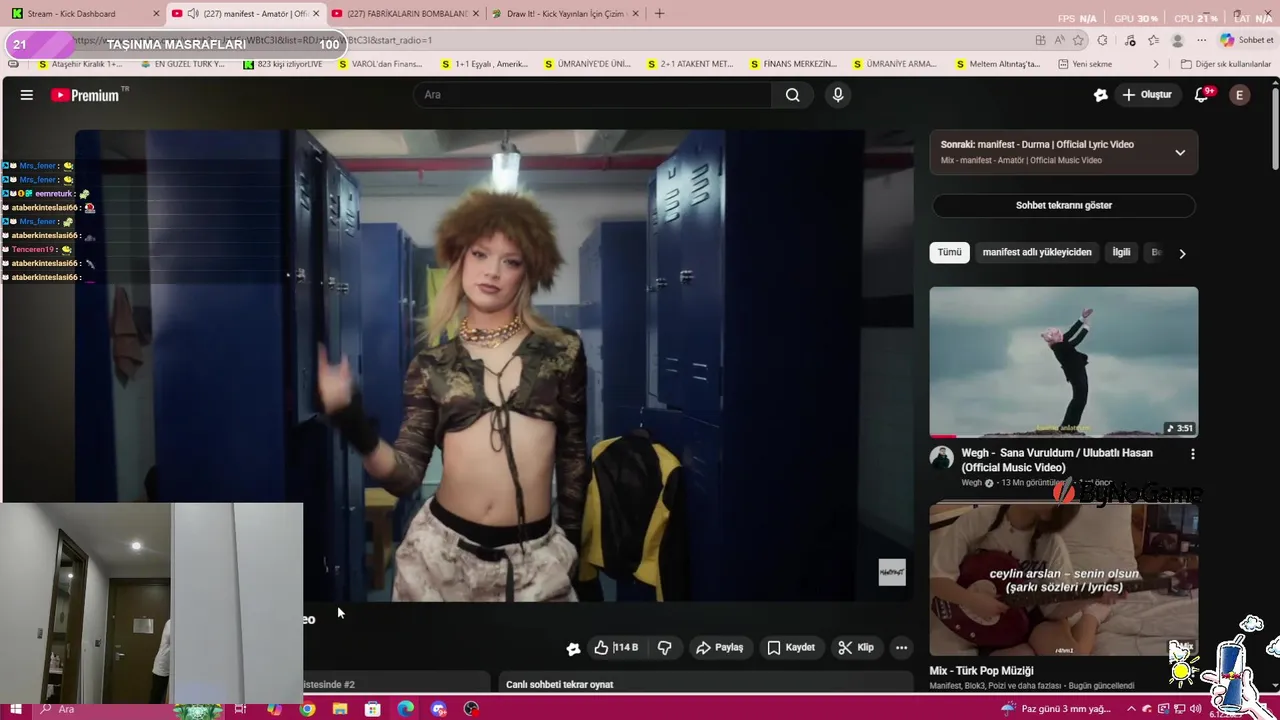Click Canlı sohbeti tekrar oynat card
1280x720 pixels.
coord(706,684)
